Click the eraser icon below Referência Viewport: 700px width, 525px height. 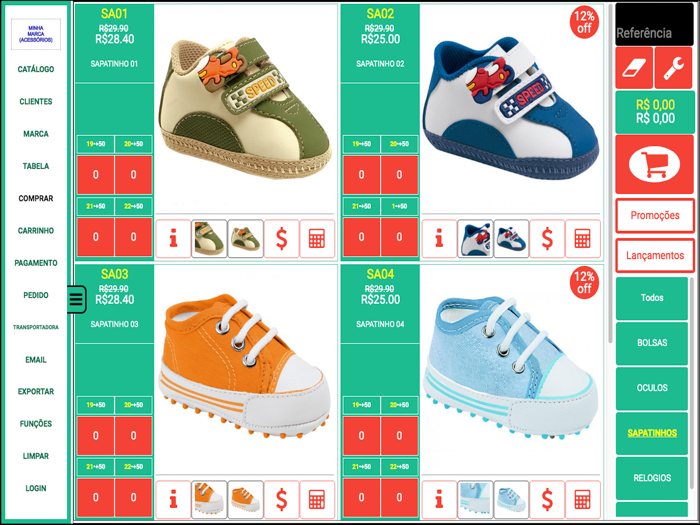634,68
